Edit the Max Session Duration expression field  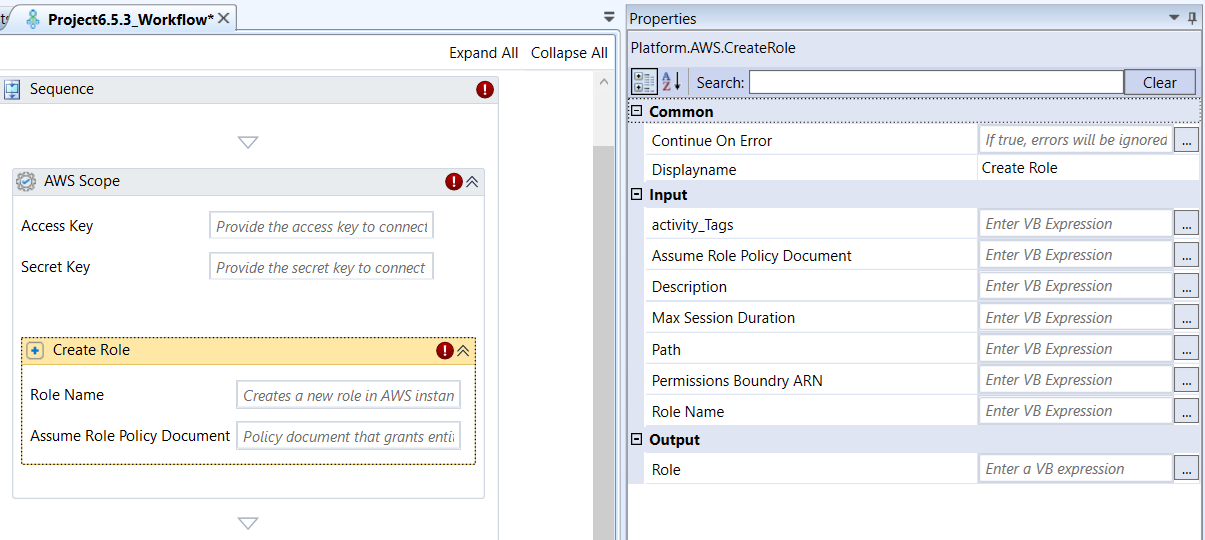pos(1075,318)
